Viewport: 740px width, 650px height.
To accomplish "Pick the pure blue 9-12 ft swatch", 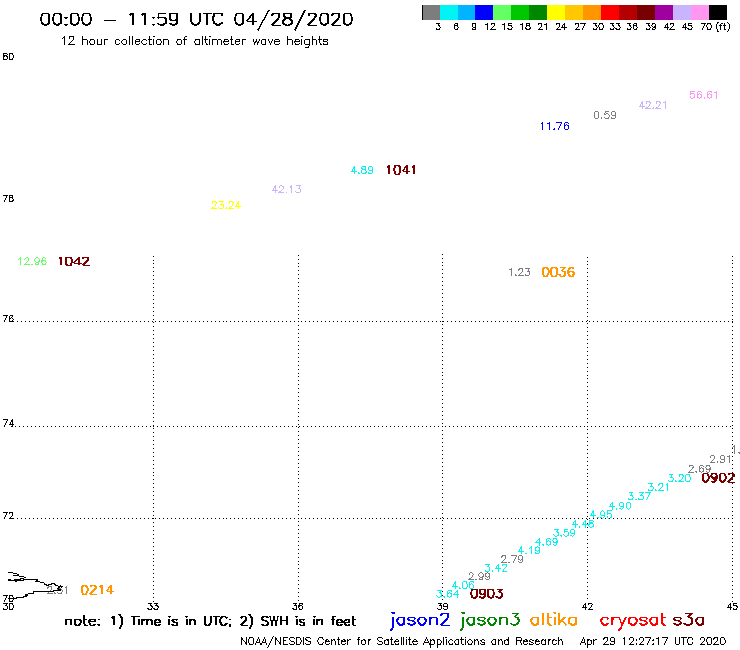I will (x=484, y=12).
